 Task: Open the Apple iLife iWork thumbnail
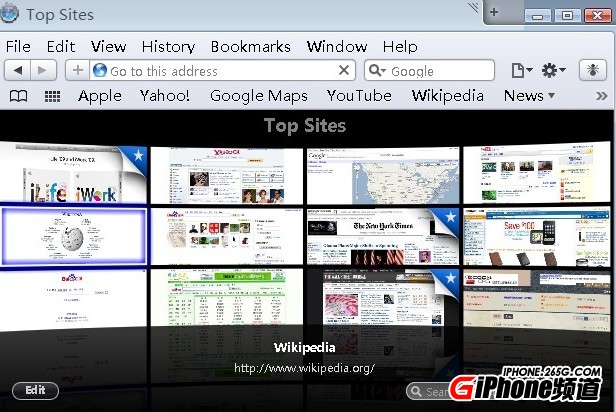click(73, 173)
